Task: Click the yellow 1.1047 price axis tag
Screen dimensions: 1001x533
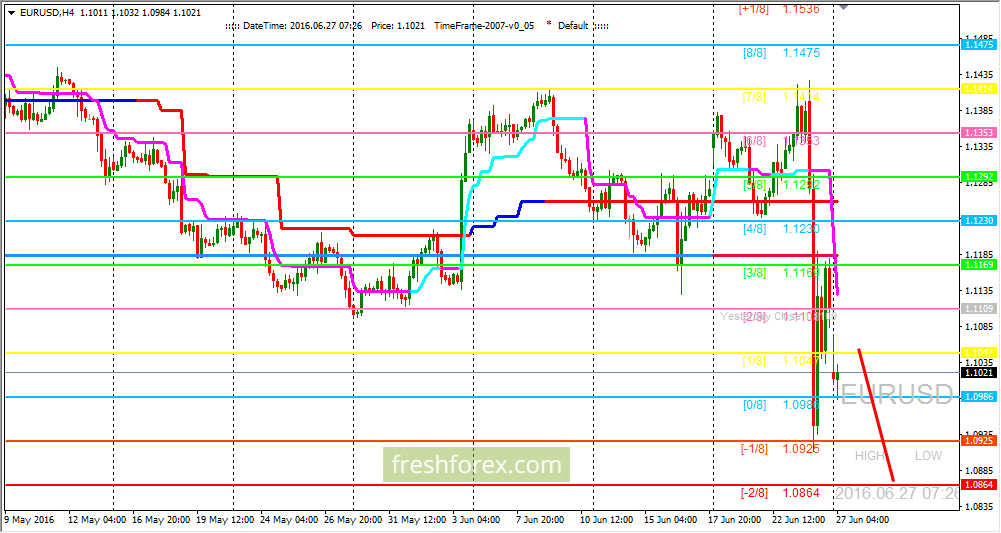Action: tap(979, 353)
